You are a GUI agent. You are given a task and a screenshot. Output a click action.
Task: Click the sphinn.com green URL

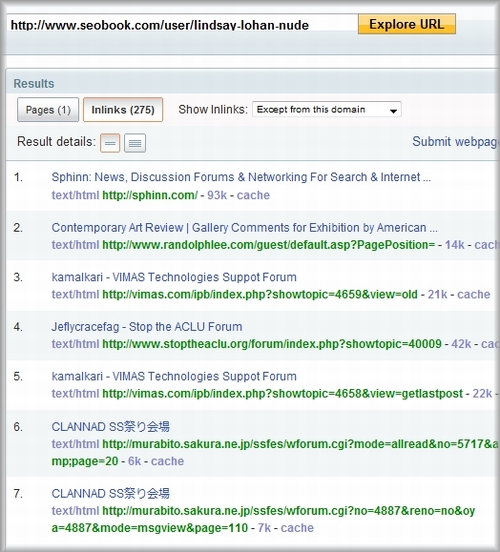tap(150, 195)
